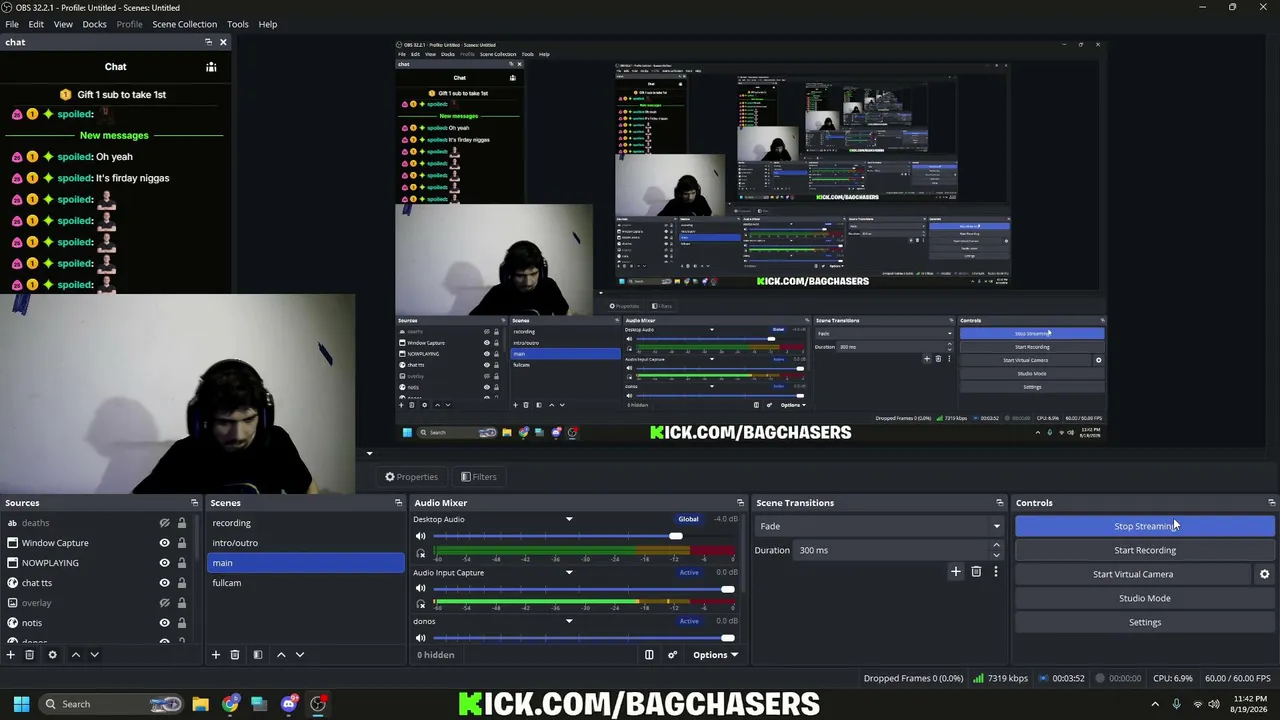Move source down in the Sources list

[x=94, y=655]
